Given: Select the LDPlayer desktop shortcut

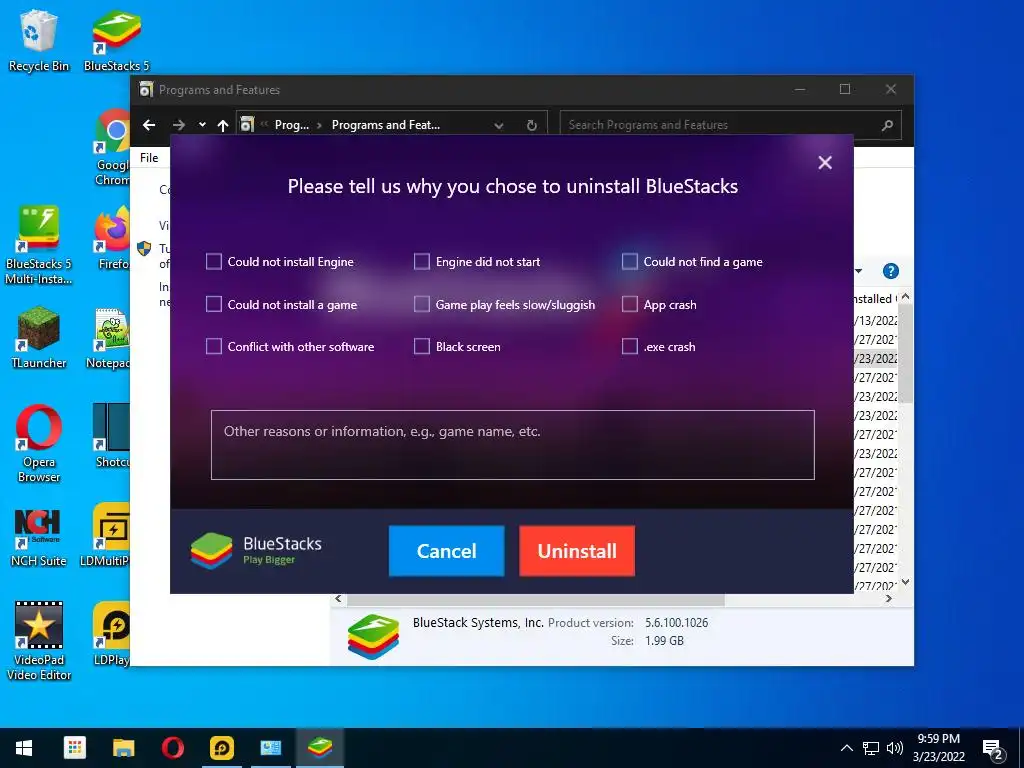Looking at the screenshot, I should point(111,634).
